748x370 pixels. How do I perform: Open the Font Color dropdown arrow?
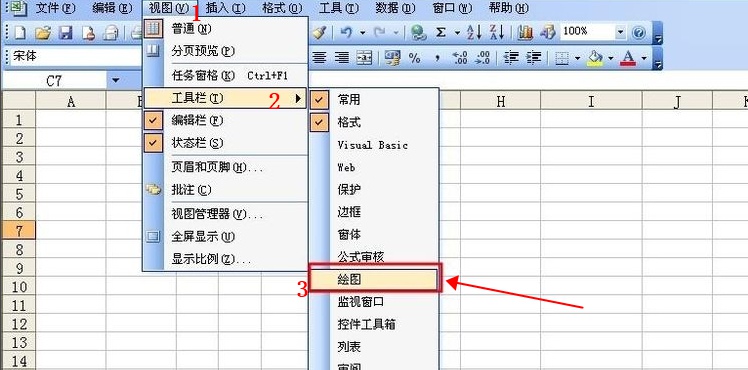pyautogui.click(x=644, y=58)
